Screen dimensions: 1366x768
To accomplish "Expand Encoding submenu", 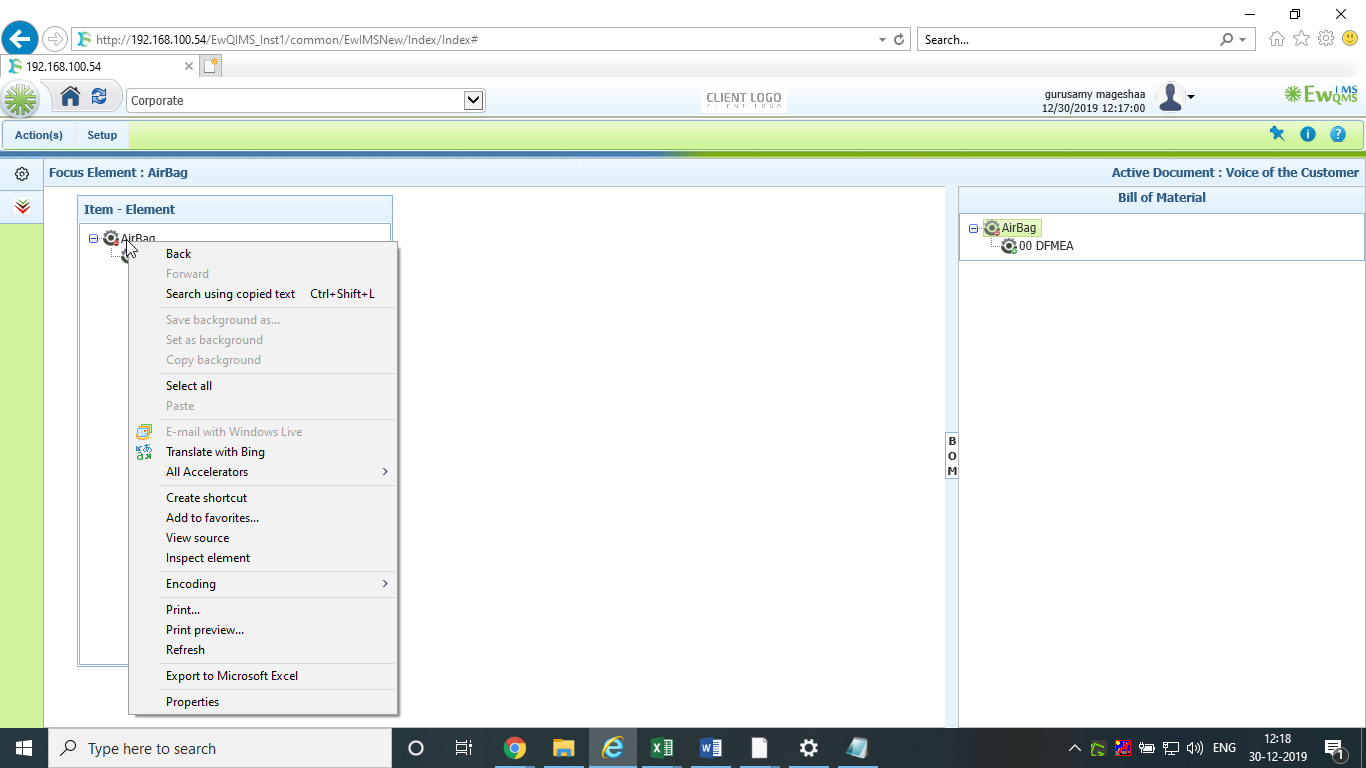I will click(263, 584).
